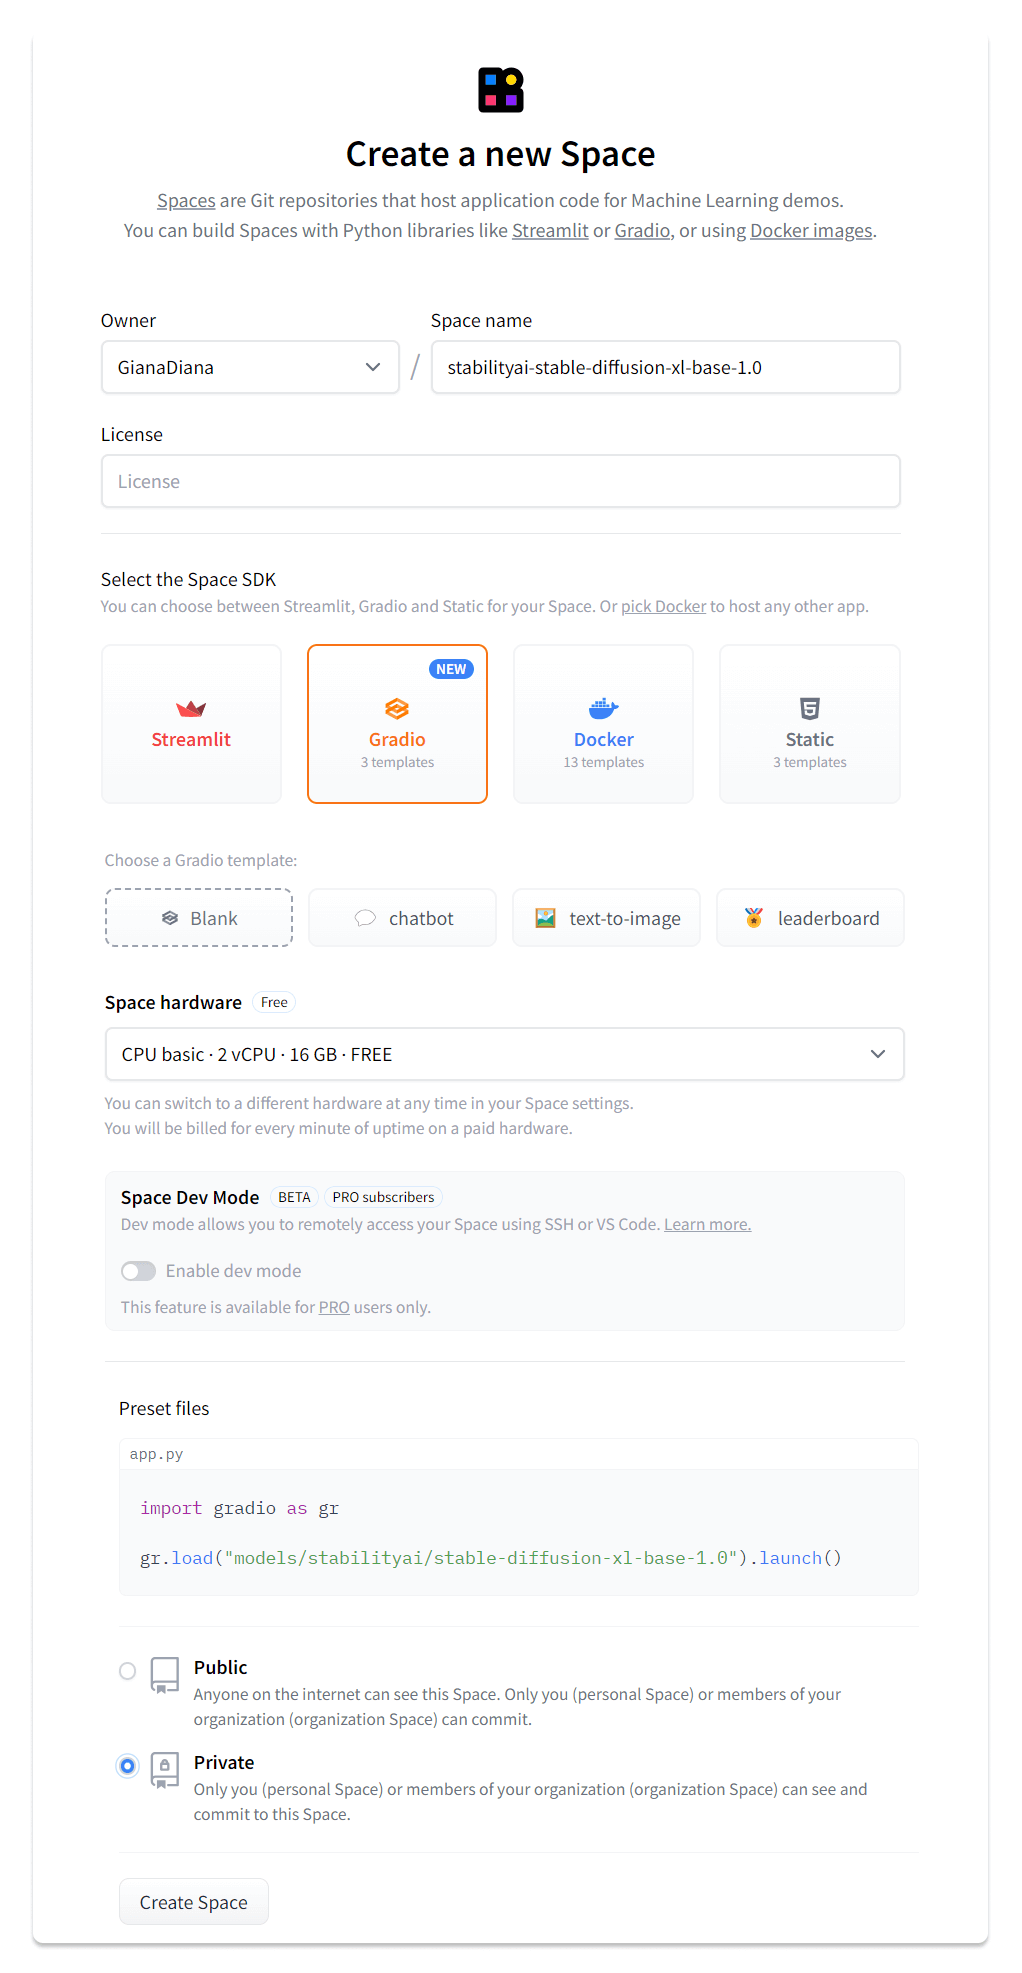The height and width of the screenshot is (1973, 1022).
Task: Click the leaderboard medal icon
Action: pyautogui.click(x=754, y=918)
